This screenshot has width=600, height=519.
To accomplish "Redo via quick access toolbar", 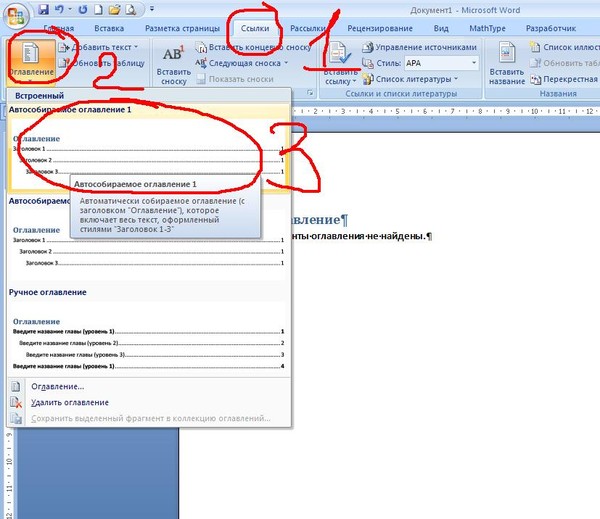I will (83, 10).
